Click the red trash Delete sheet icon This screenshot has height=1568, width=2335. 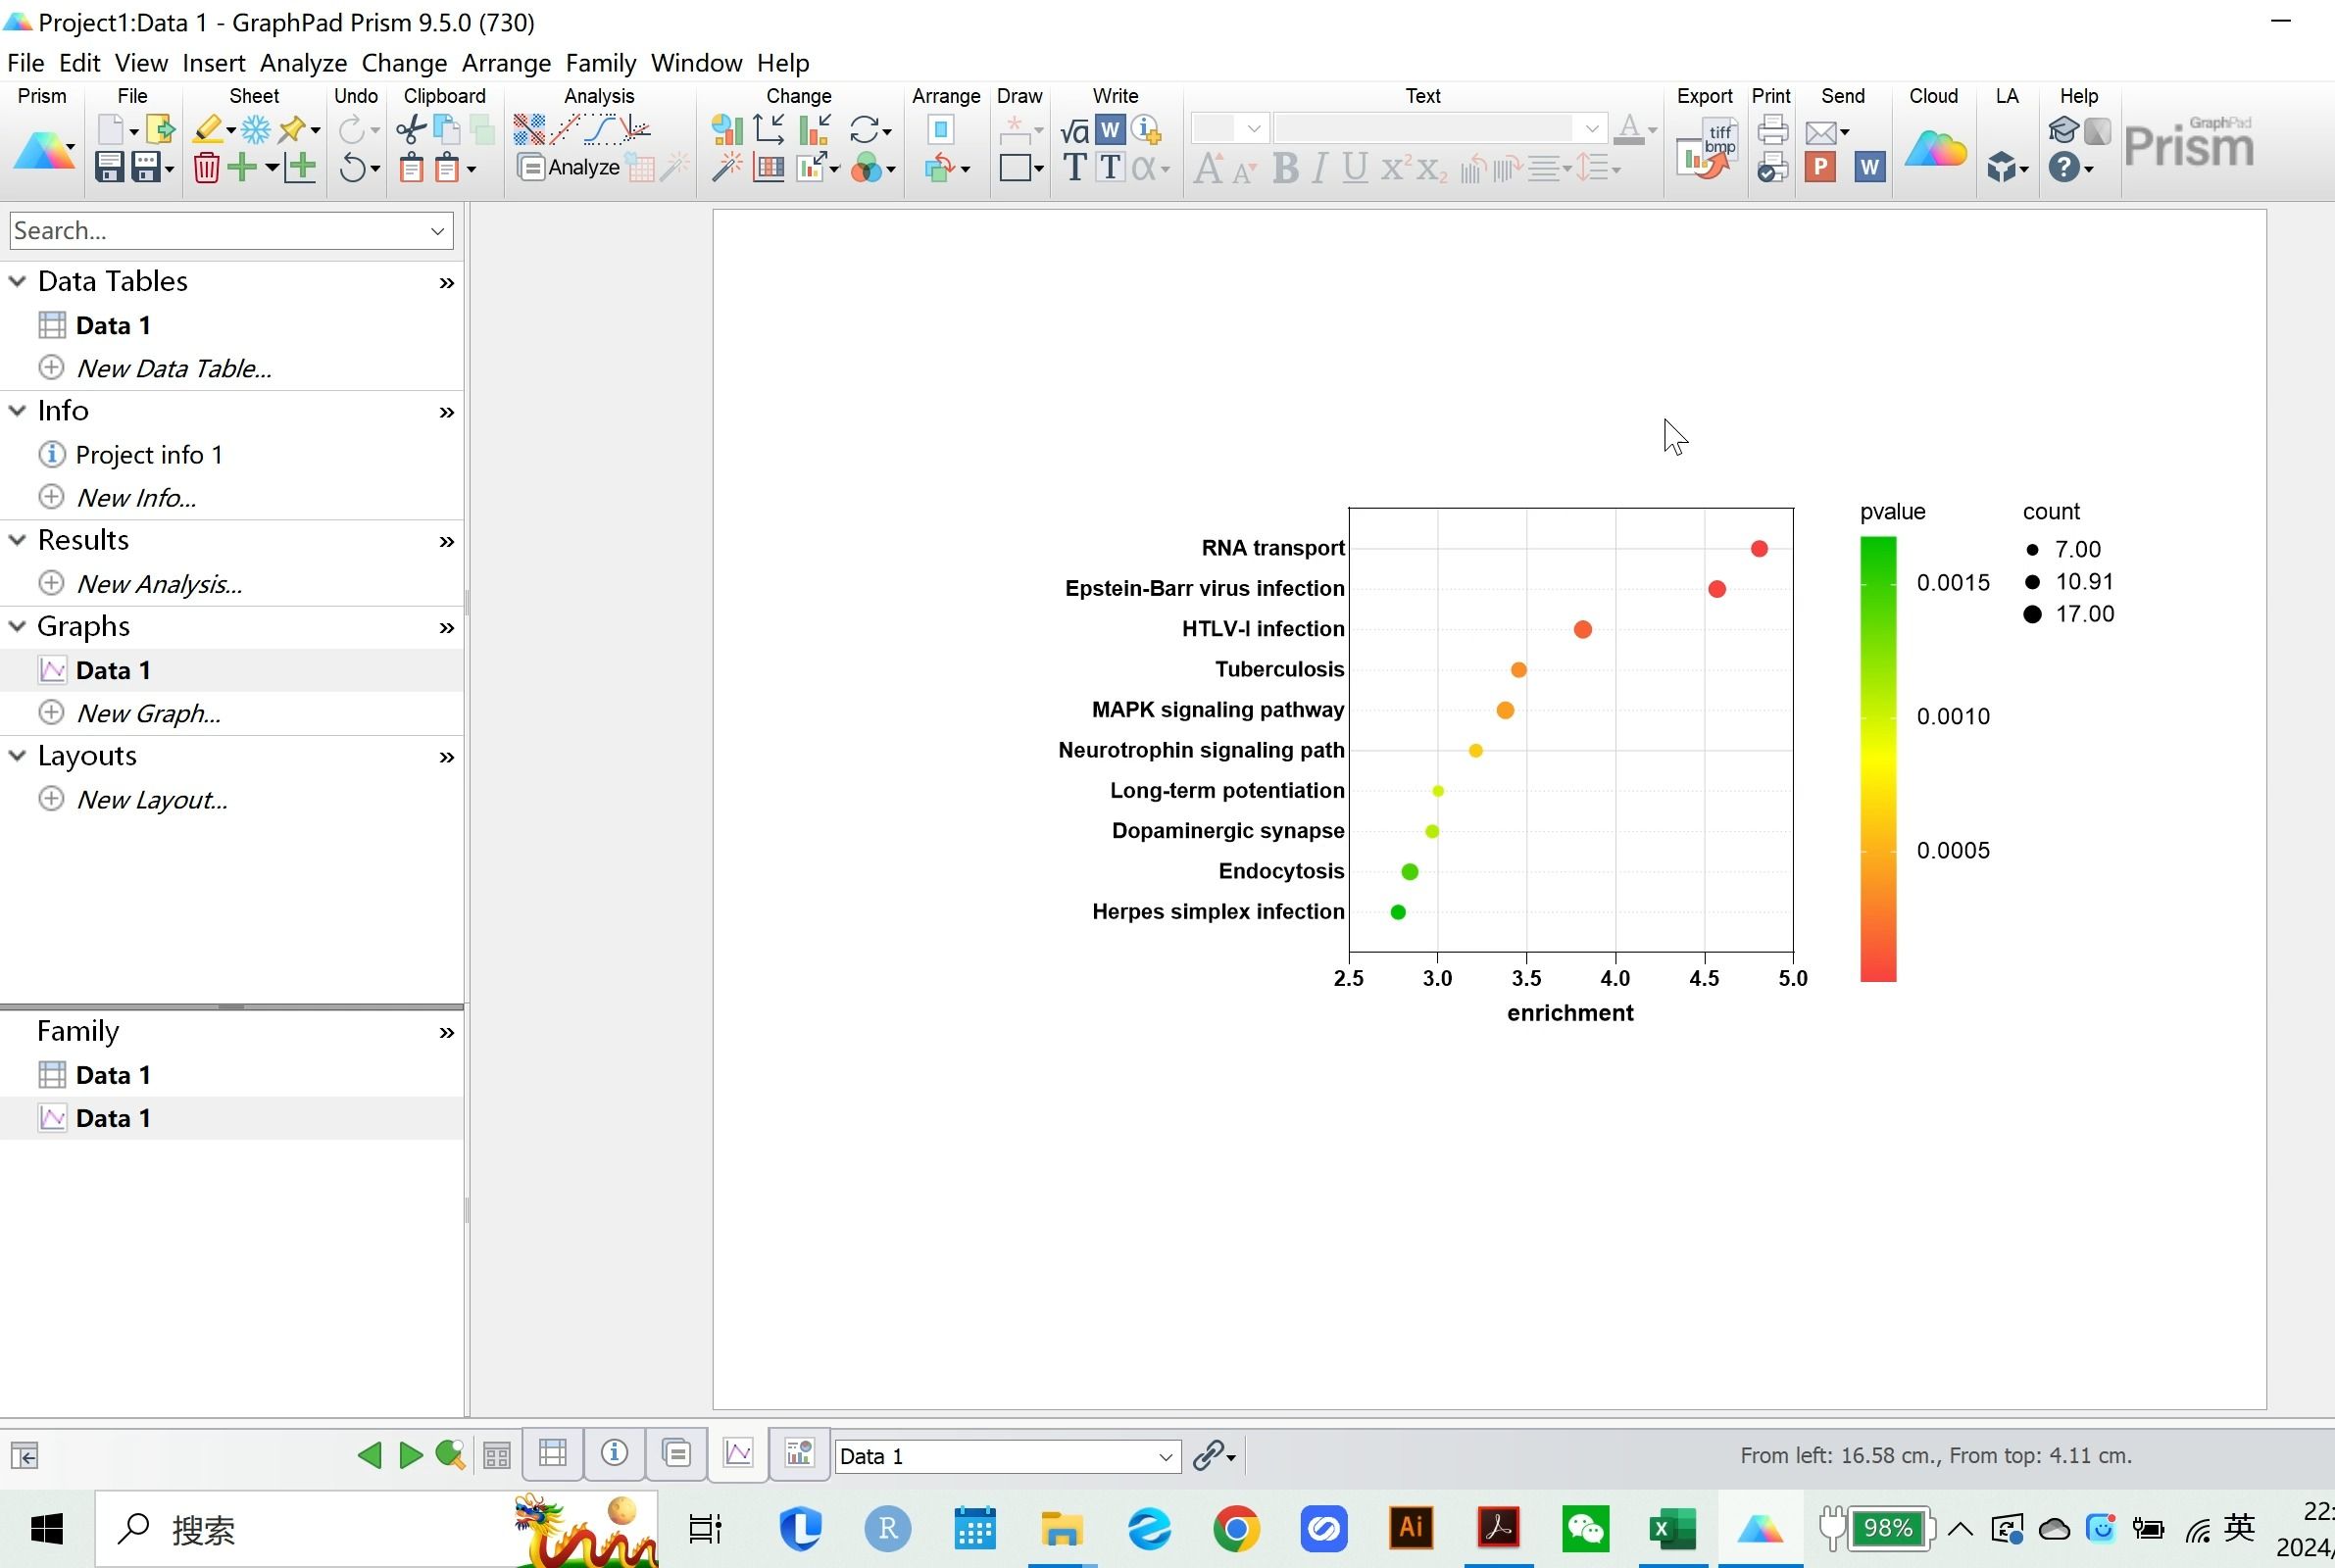point(206,167)
